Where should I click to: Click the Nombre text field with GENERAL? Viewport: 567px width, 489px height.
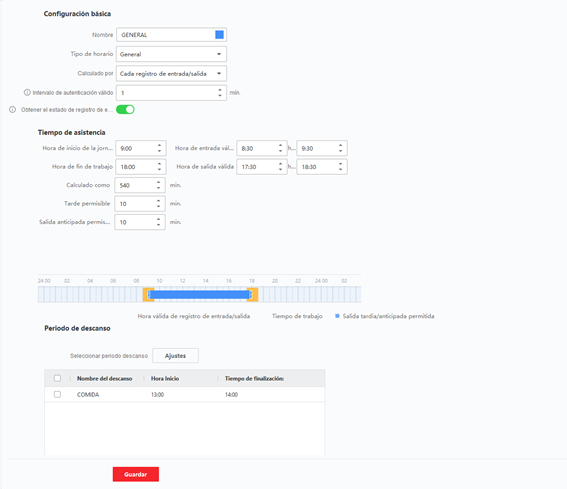(171, 35)
